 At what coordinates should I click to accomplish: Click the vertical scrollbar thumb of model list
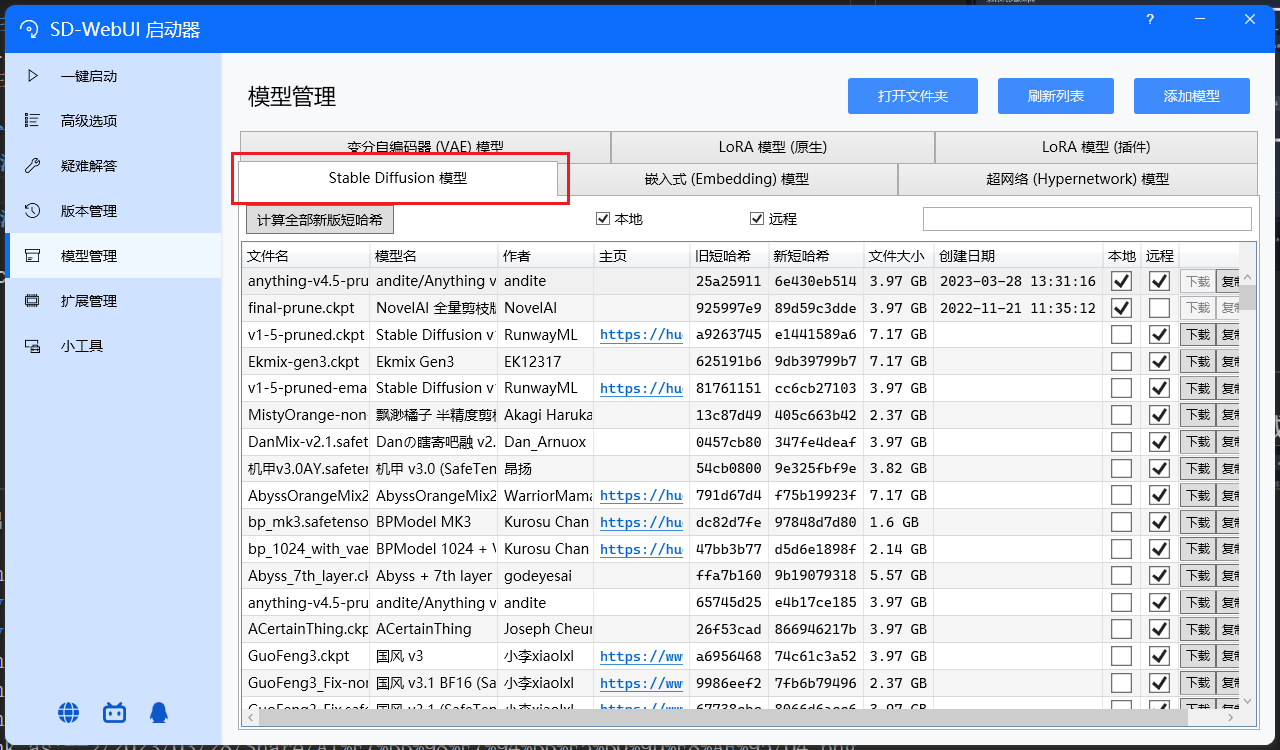pyautogui.click(x=1248, y=298)
